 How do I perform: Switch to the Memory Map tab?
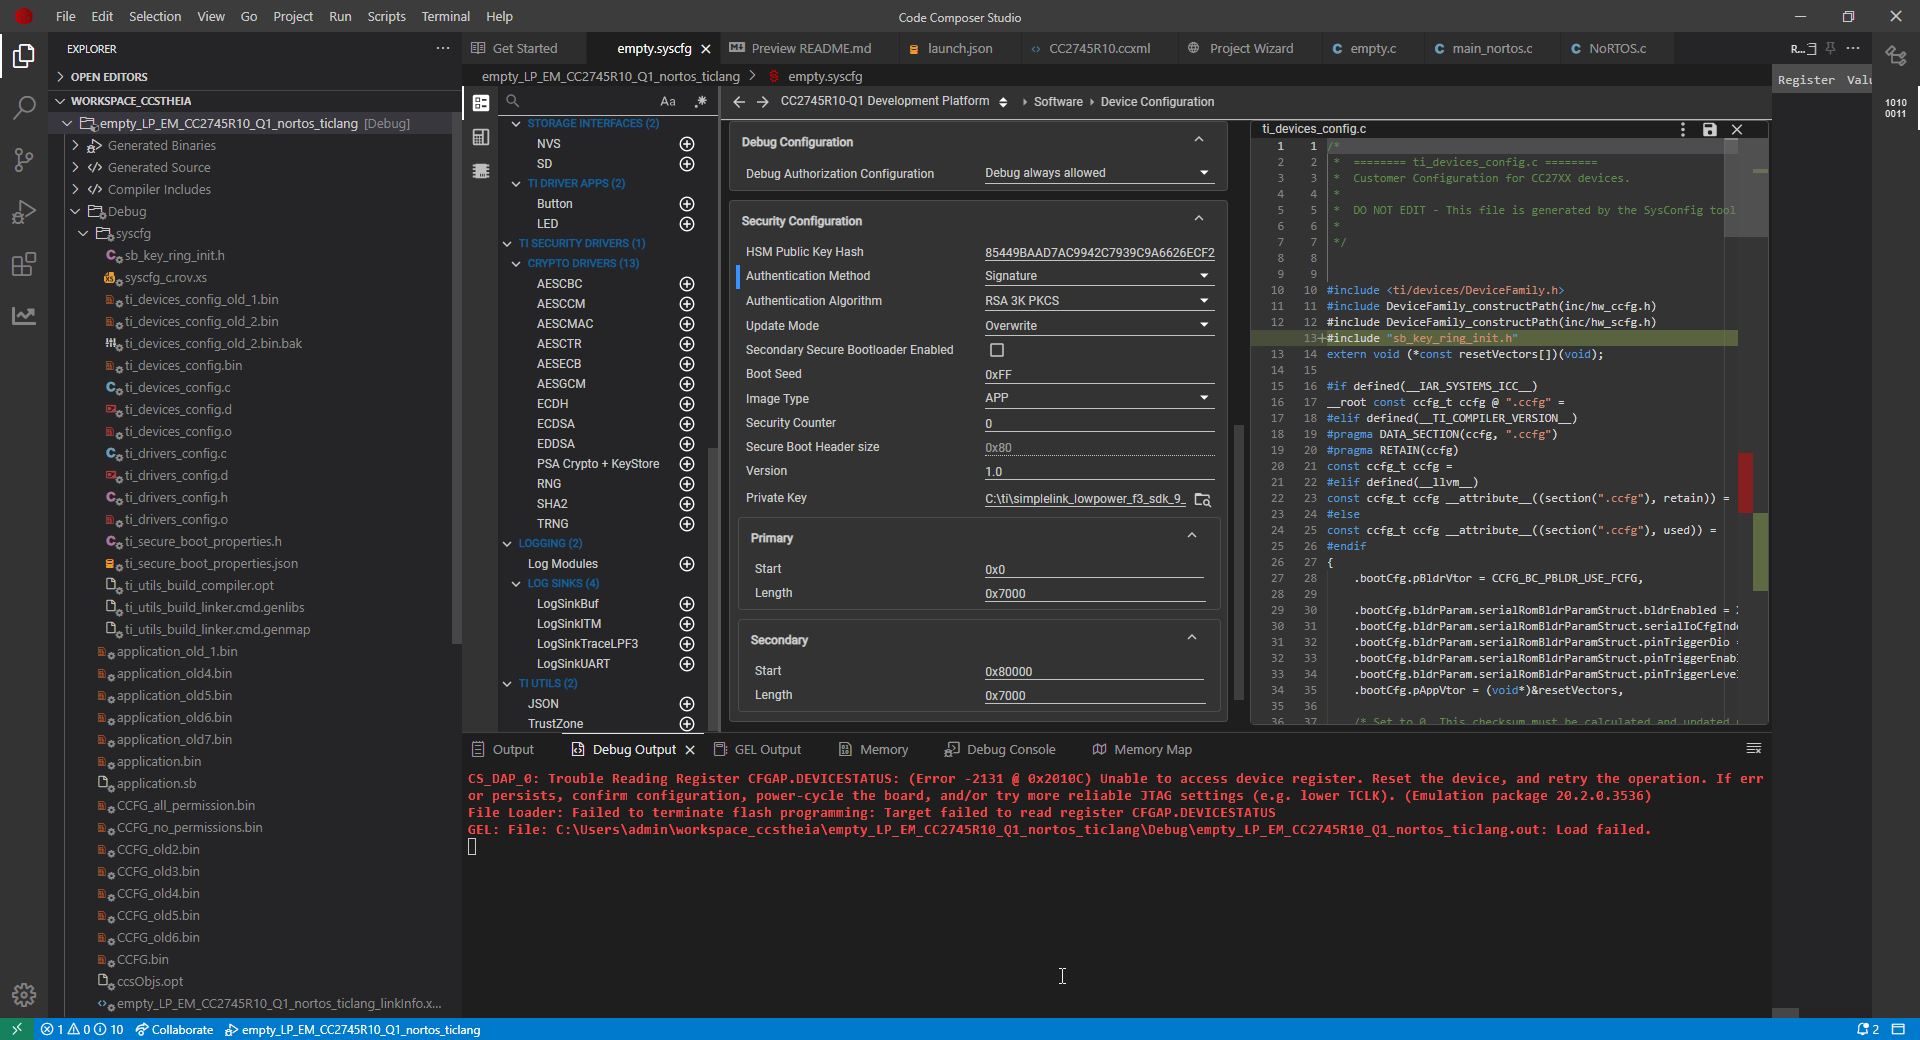coord(1152,750)
